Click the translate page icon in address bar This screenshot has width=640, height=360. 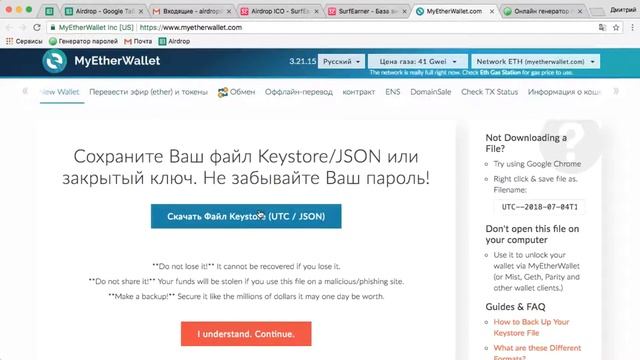coord(602,27)
